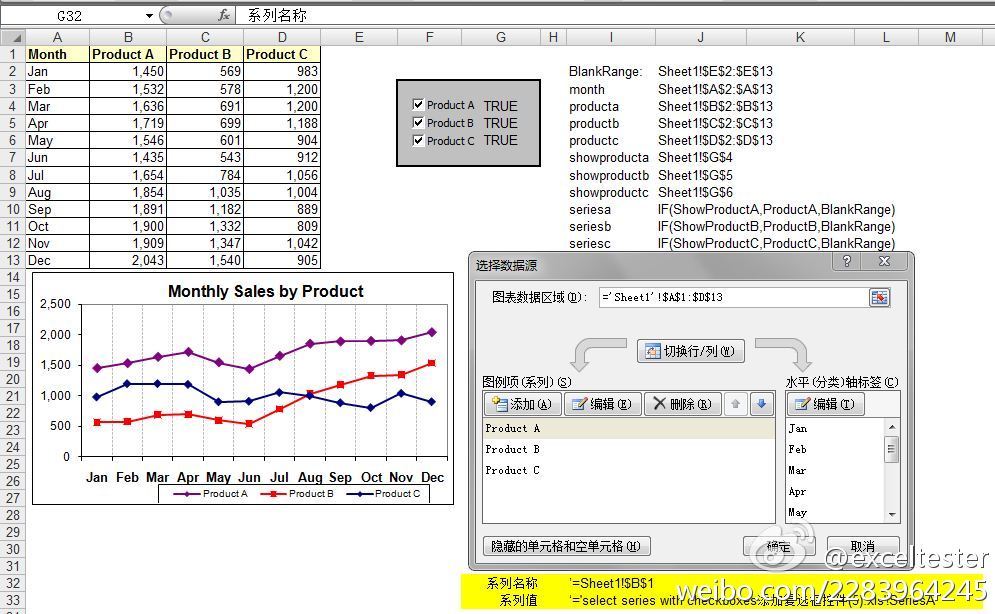Select column B header
The width and height of the screenshot is (995, 614).
tap(128, 37)
